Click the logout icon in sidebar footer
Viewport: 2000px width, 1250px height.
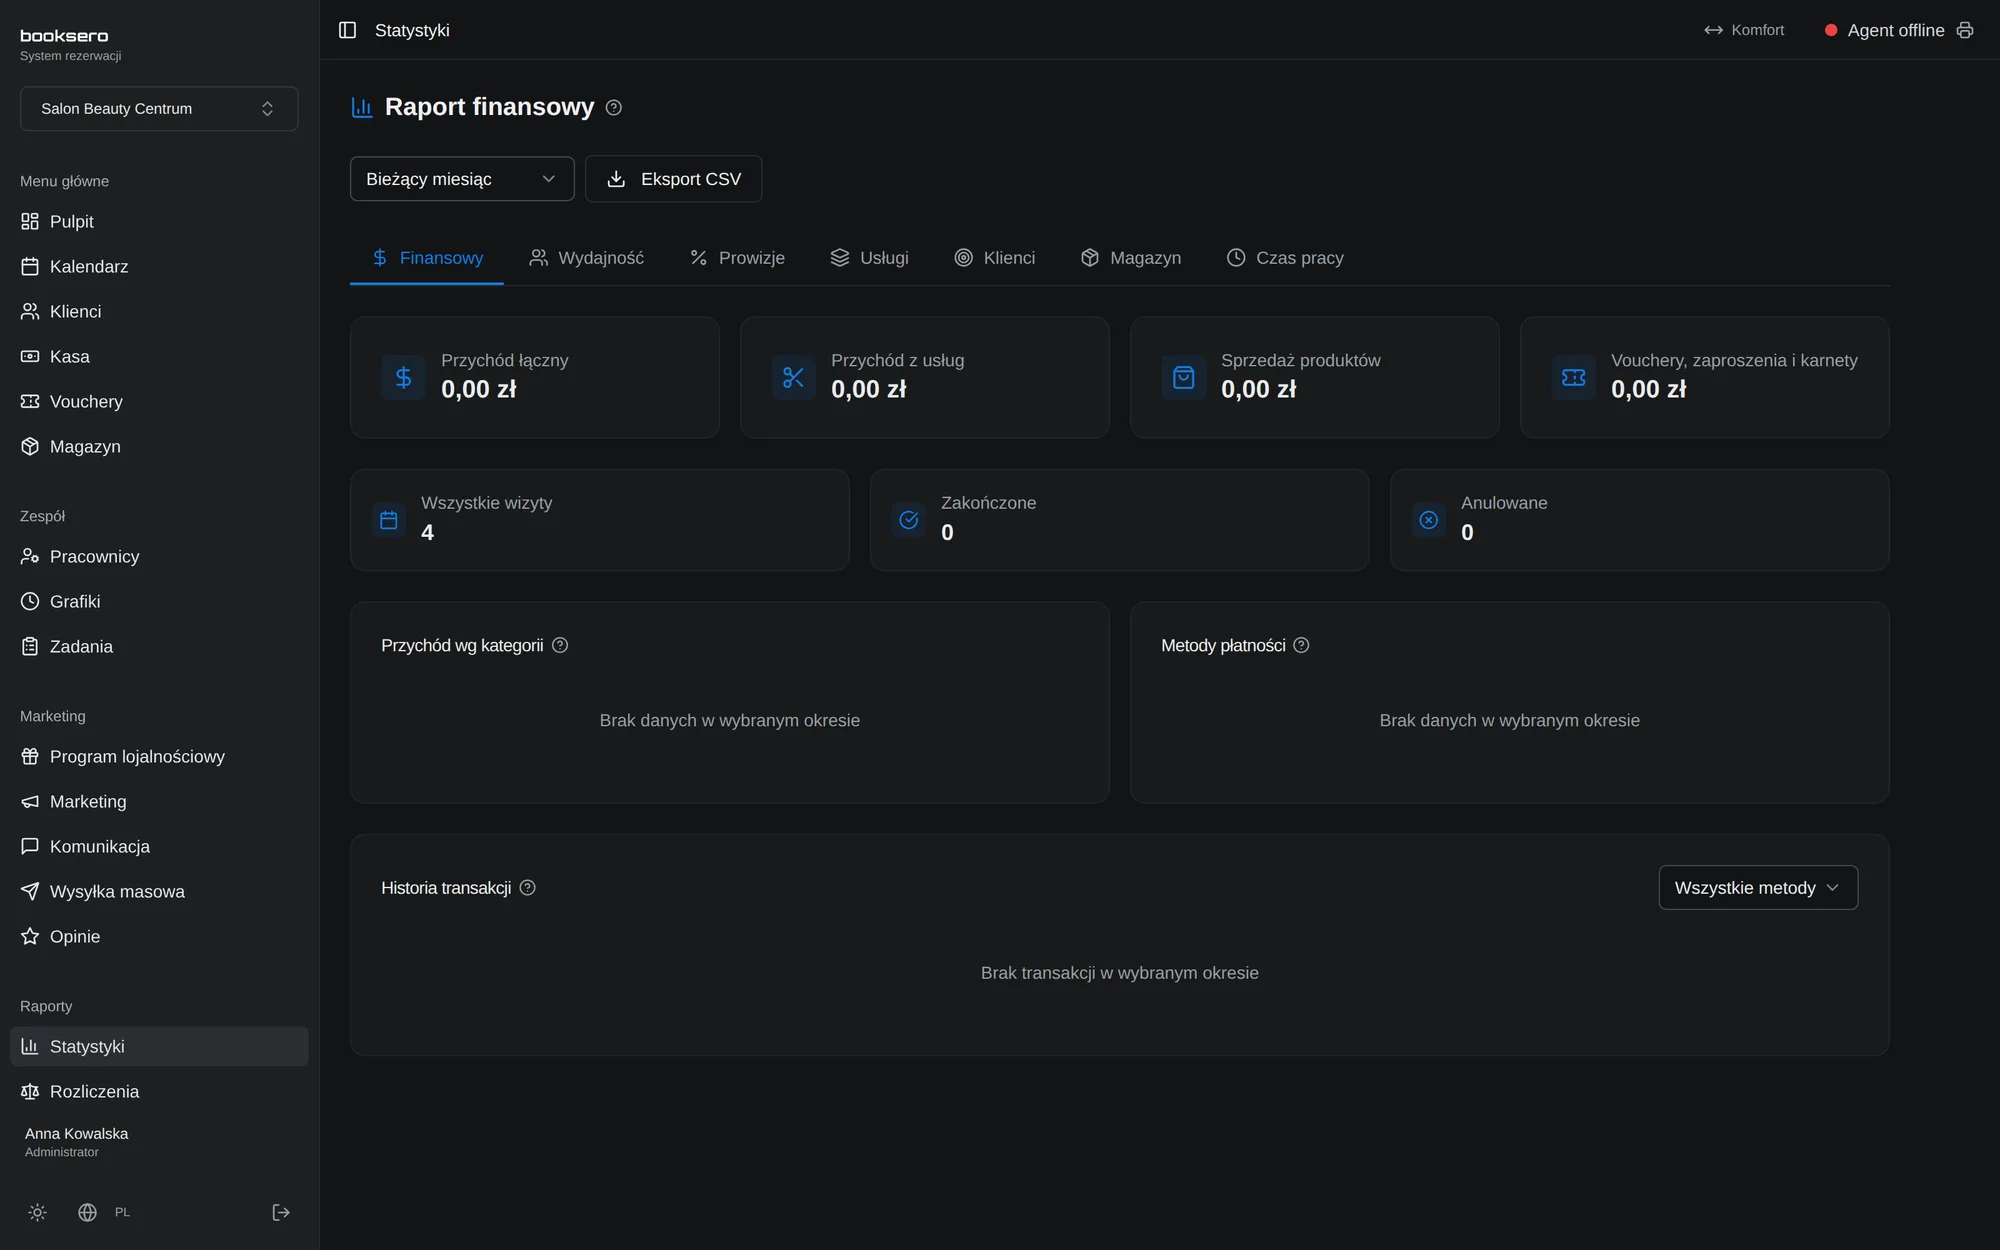click(x=281, y=1212)
